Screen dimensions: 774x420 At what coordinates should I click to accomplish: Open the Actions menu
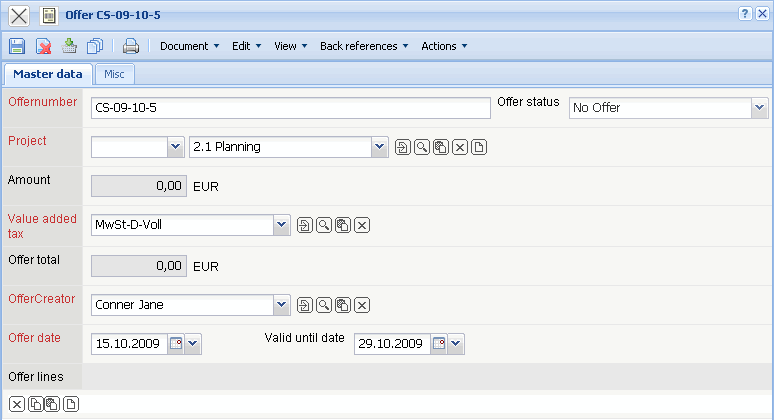[x=444, y=46]
